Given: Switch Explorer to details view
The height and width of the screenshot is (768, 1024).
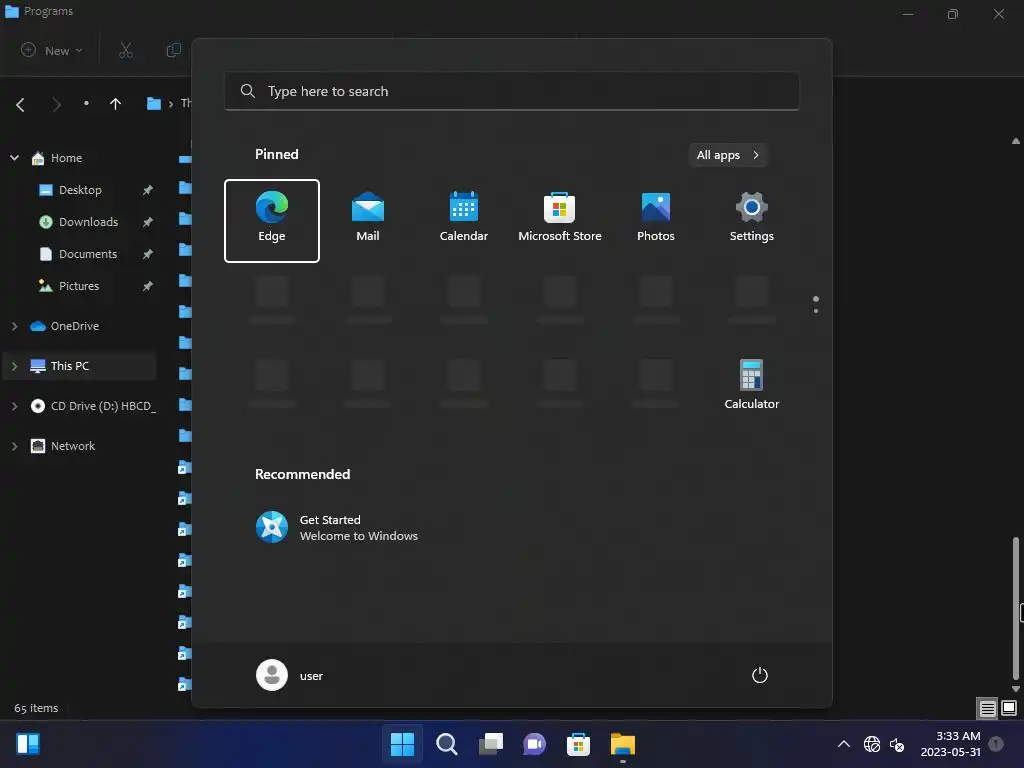Looking at the screenshot, I should coord(987,708).
